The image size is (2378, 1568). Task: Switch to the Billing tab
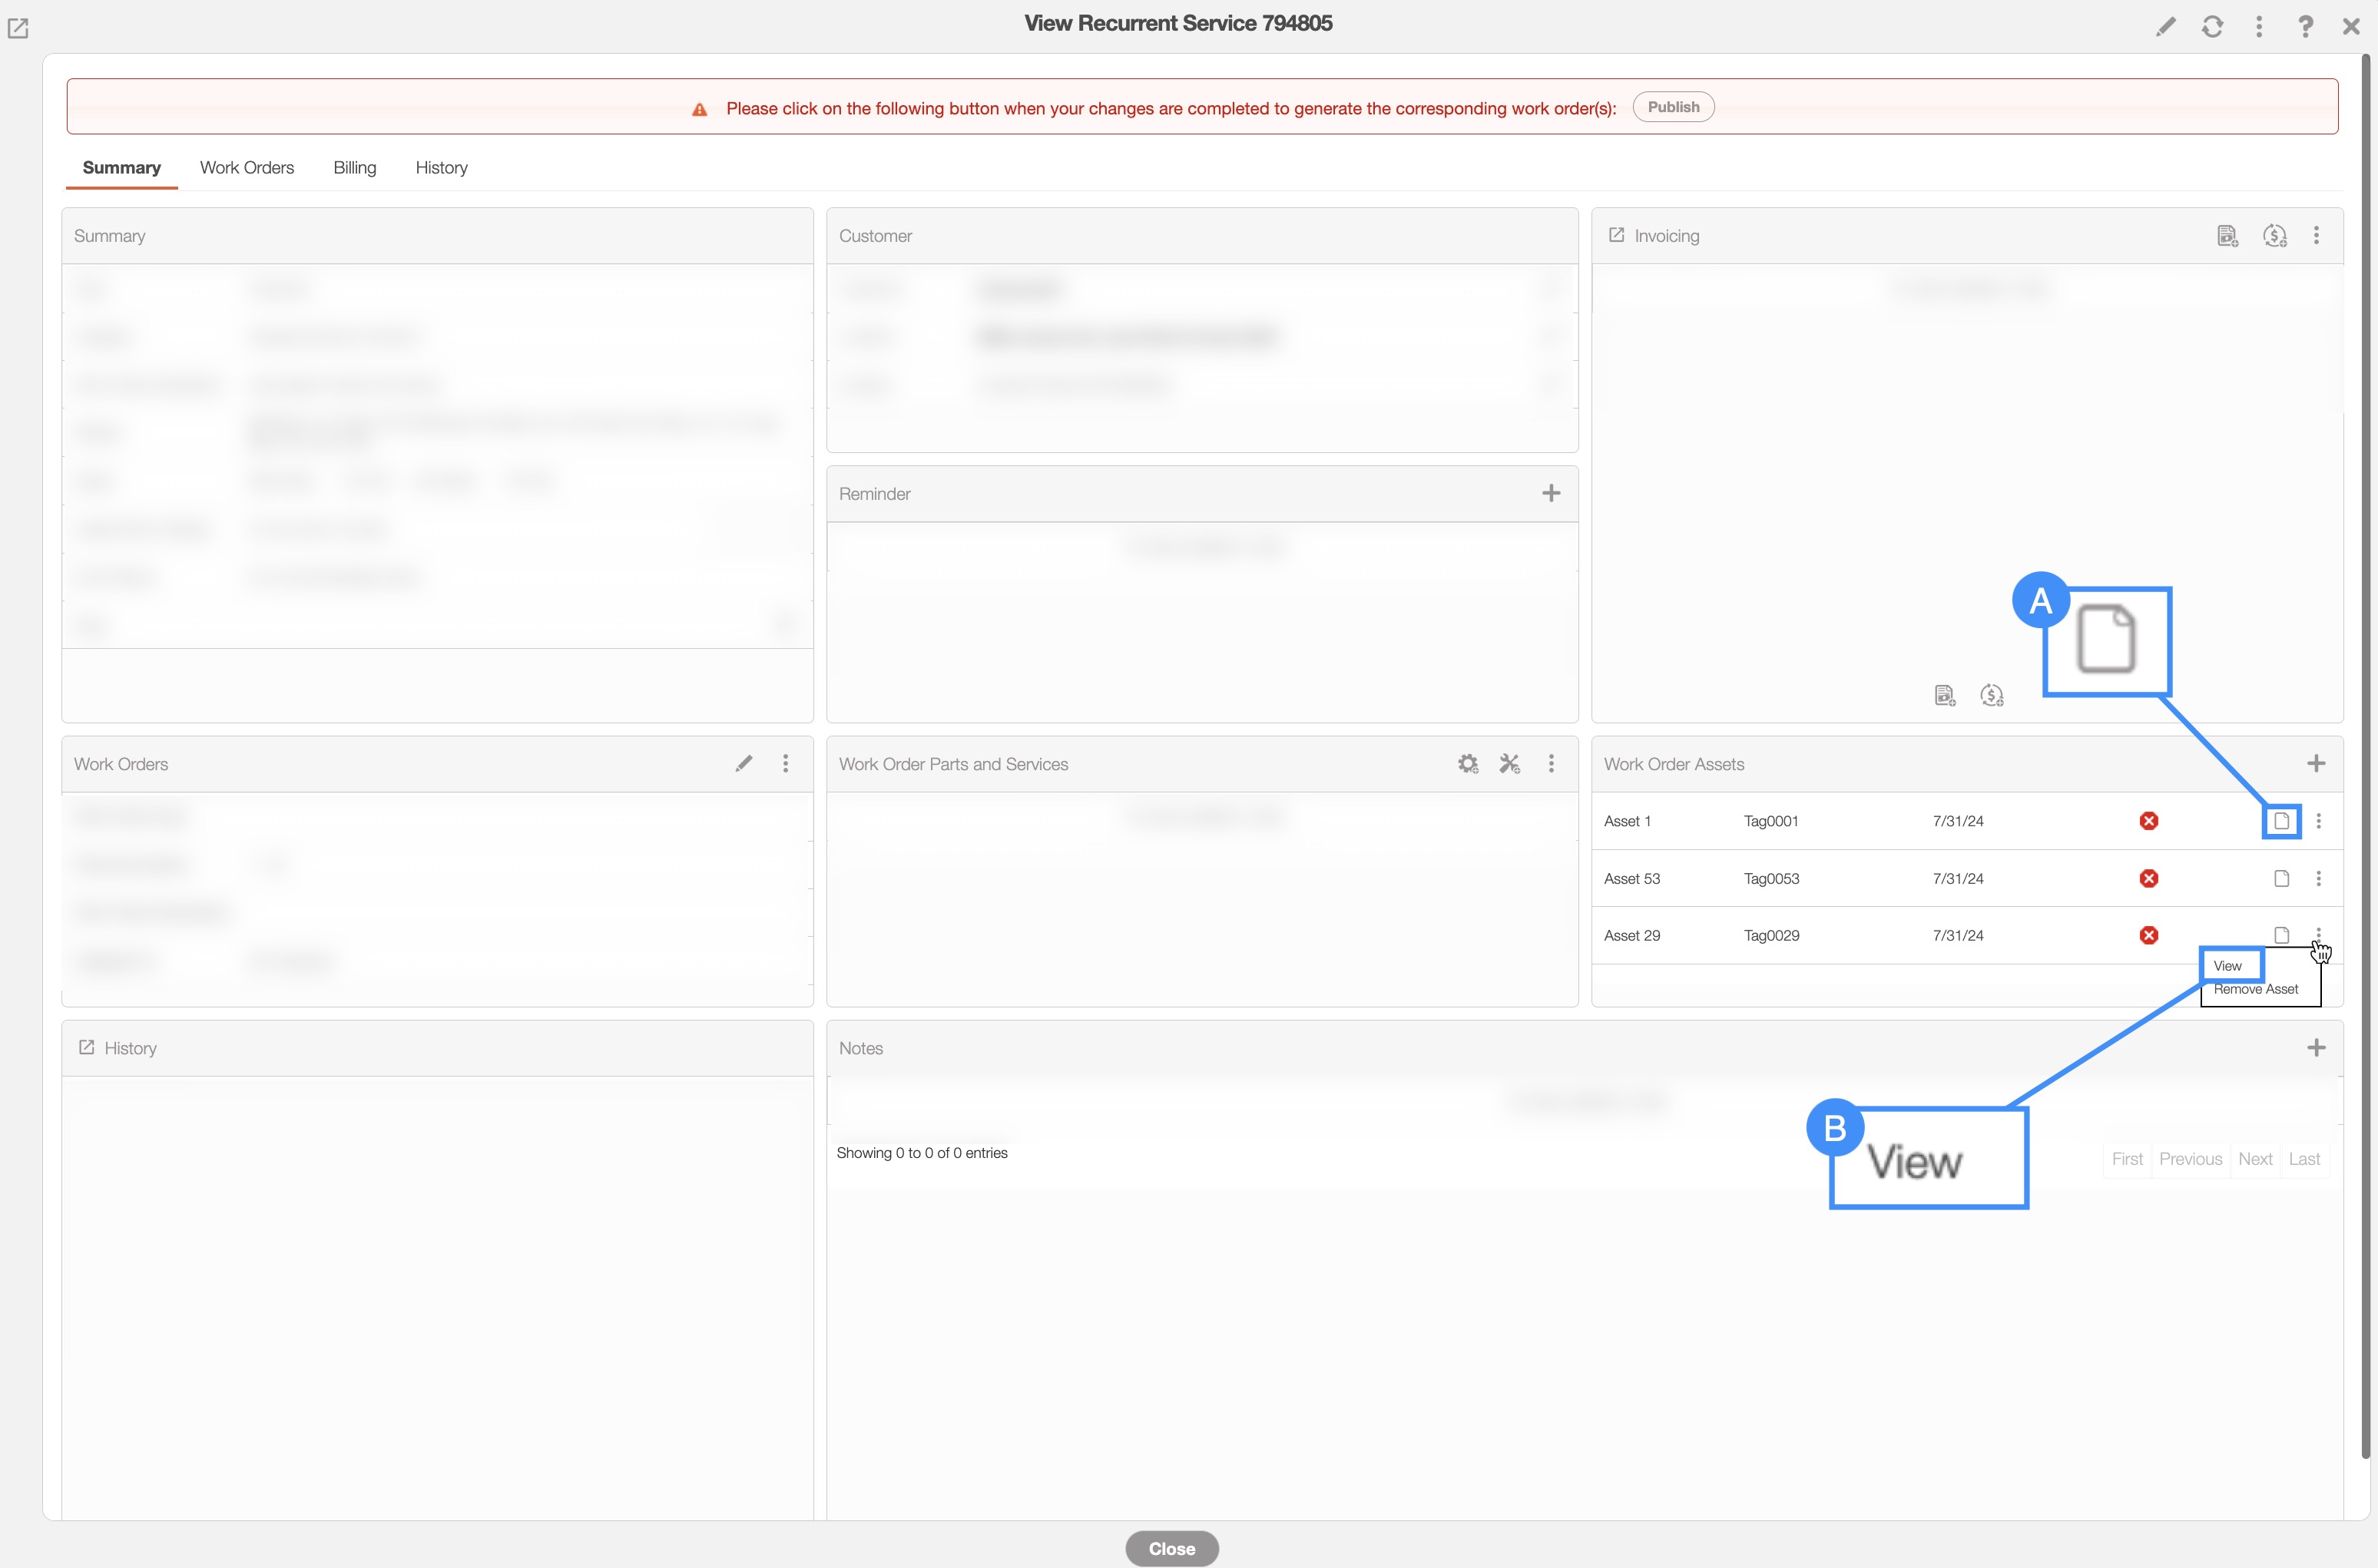[x=354, y=168]
